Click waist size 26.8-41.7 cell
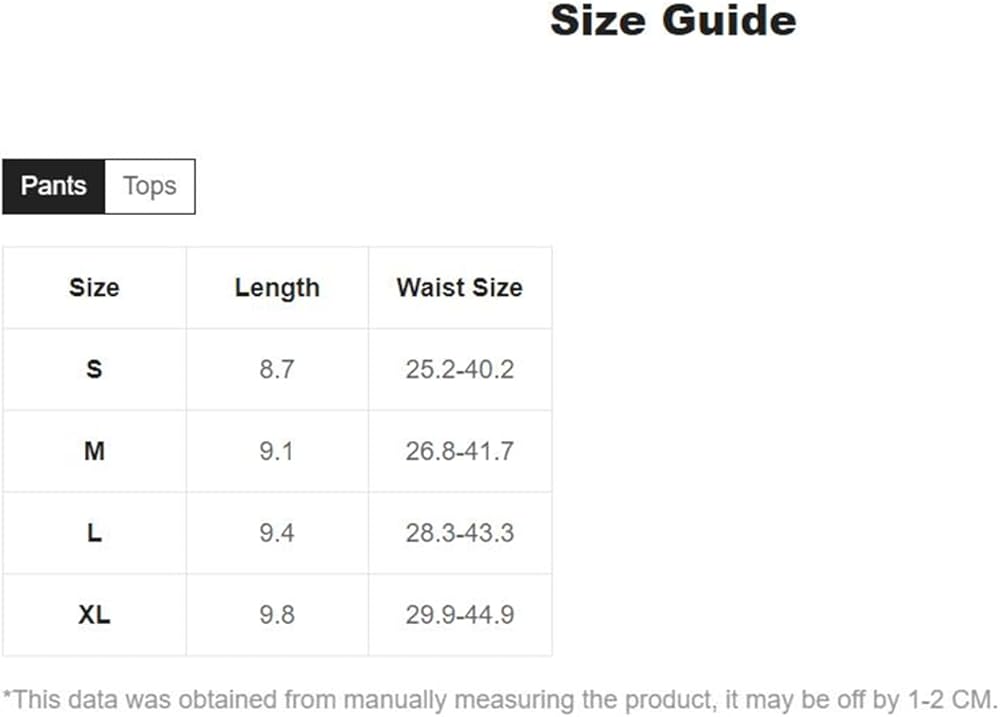The image size is (1000, 717). 459,452
